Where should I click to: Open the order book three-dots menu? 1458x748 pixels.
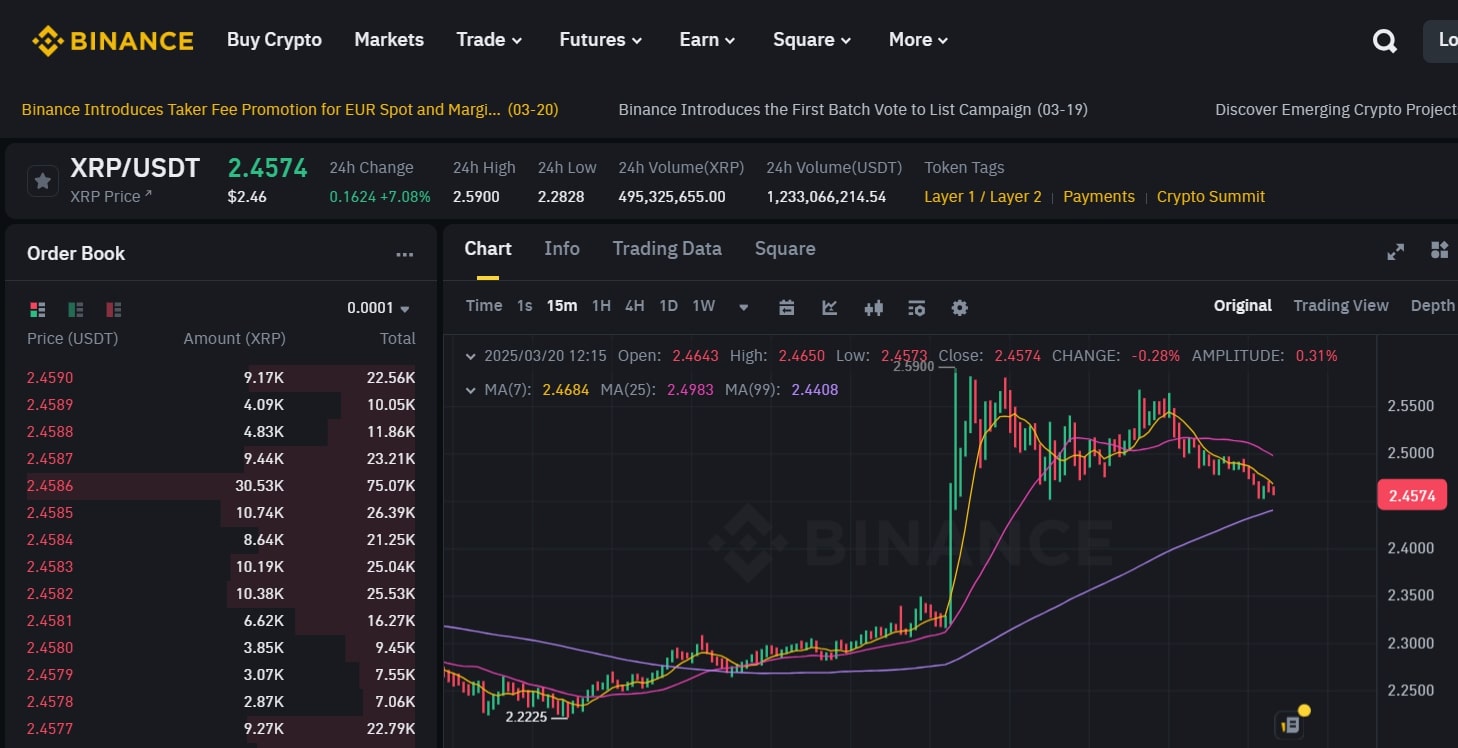[x=404, y=255]
